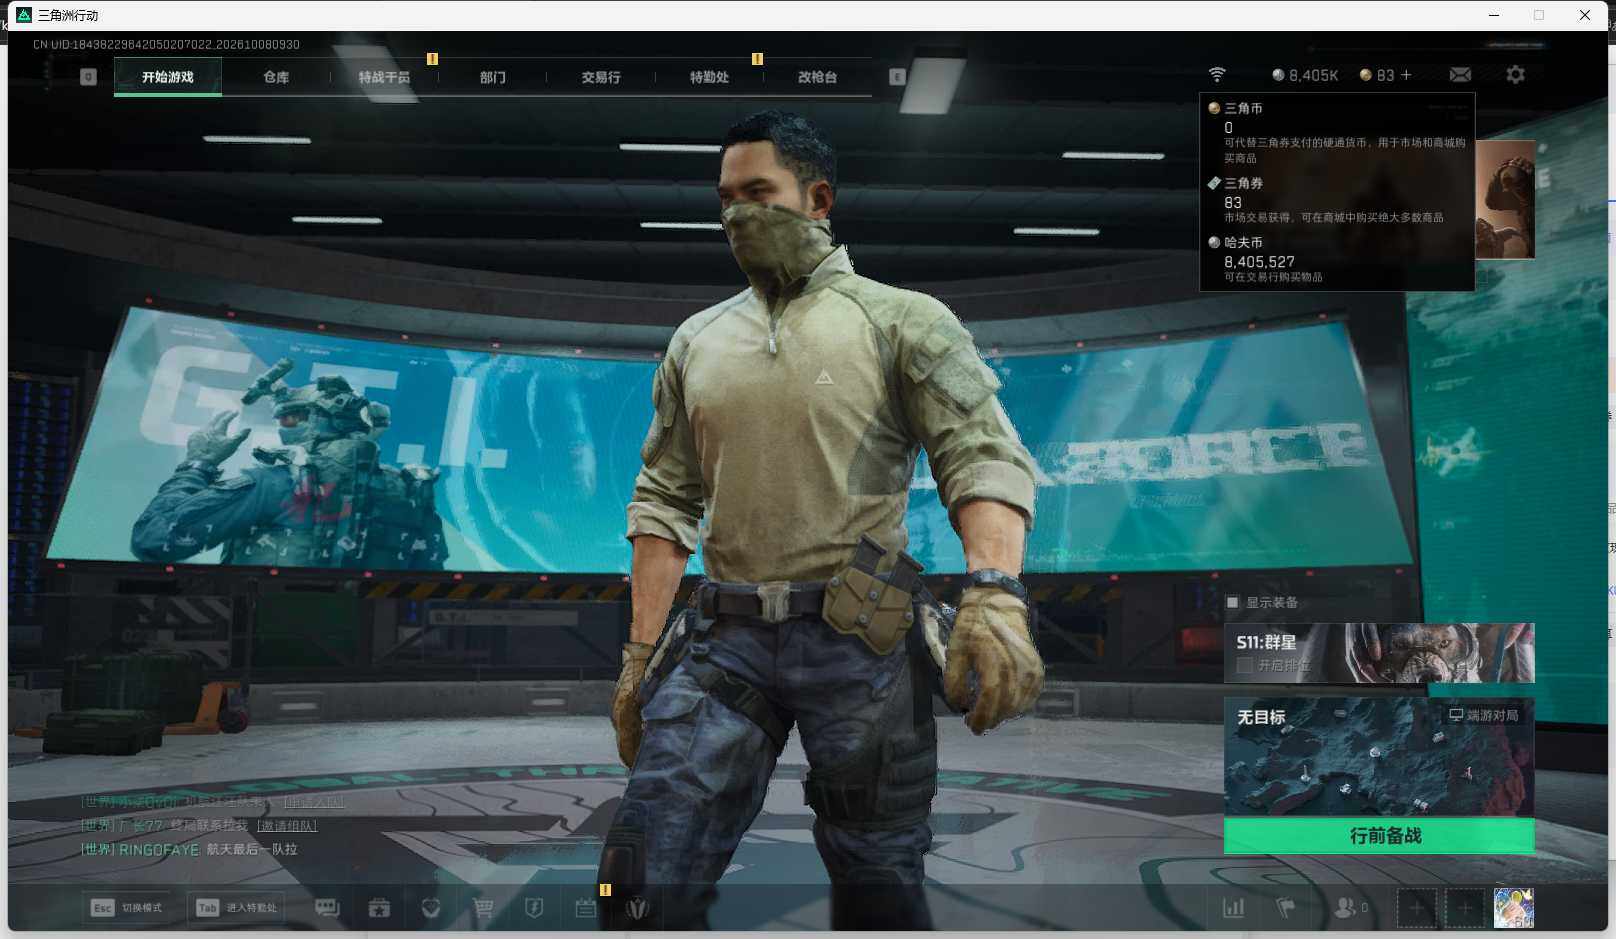
Task: Click the Esc 切换模式 button
Action: pos(126,908)
